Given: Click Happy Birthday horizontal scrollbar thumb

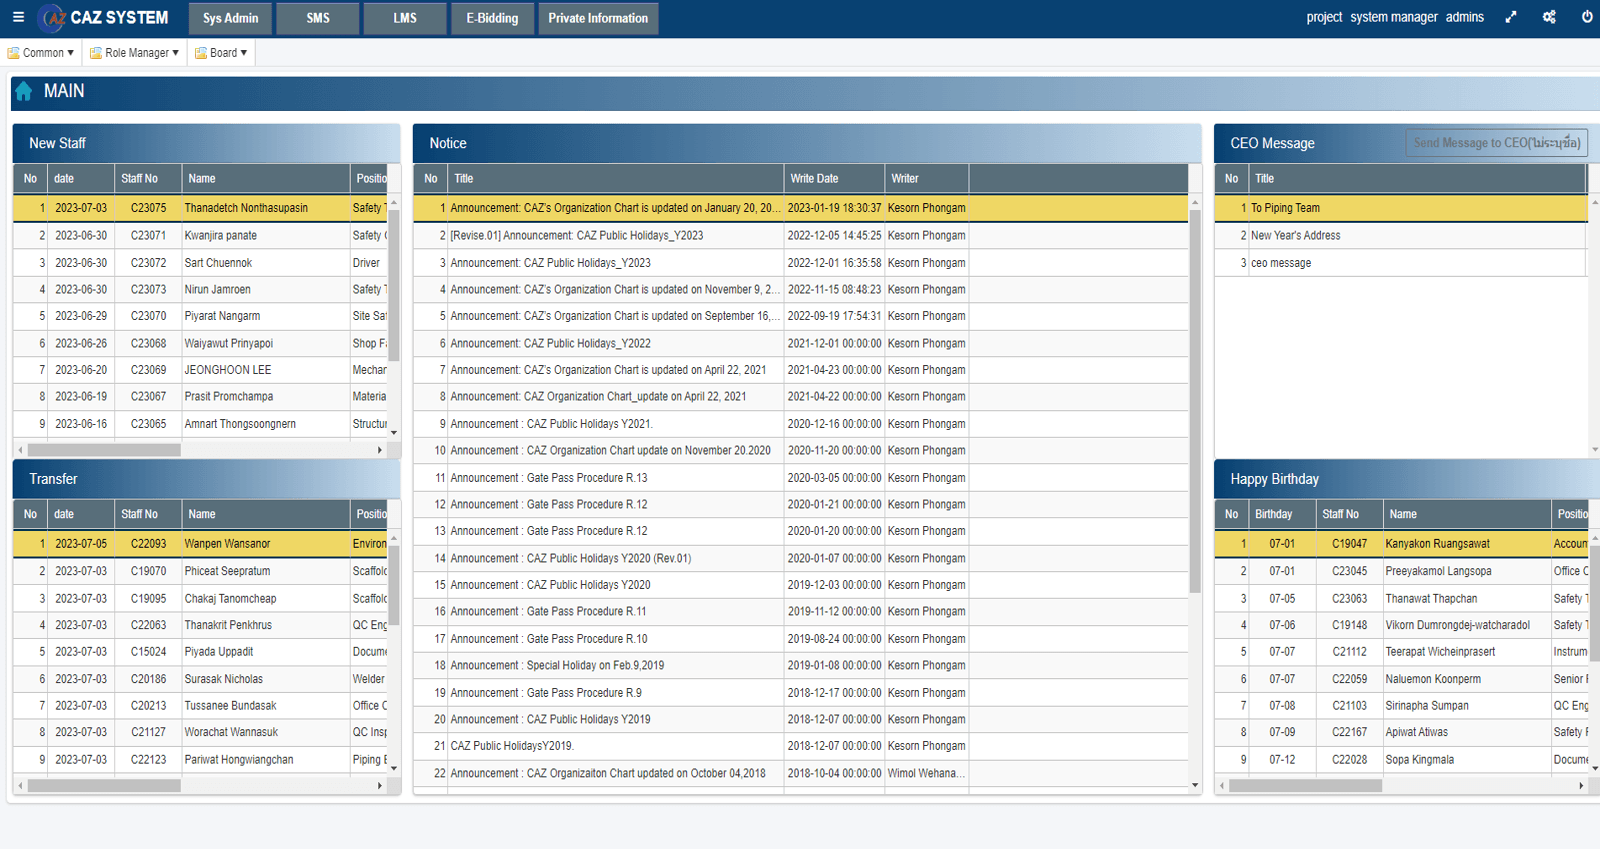Looking at the screenshot, I should (1305, 786).
